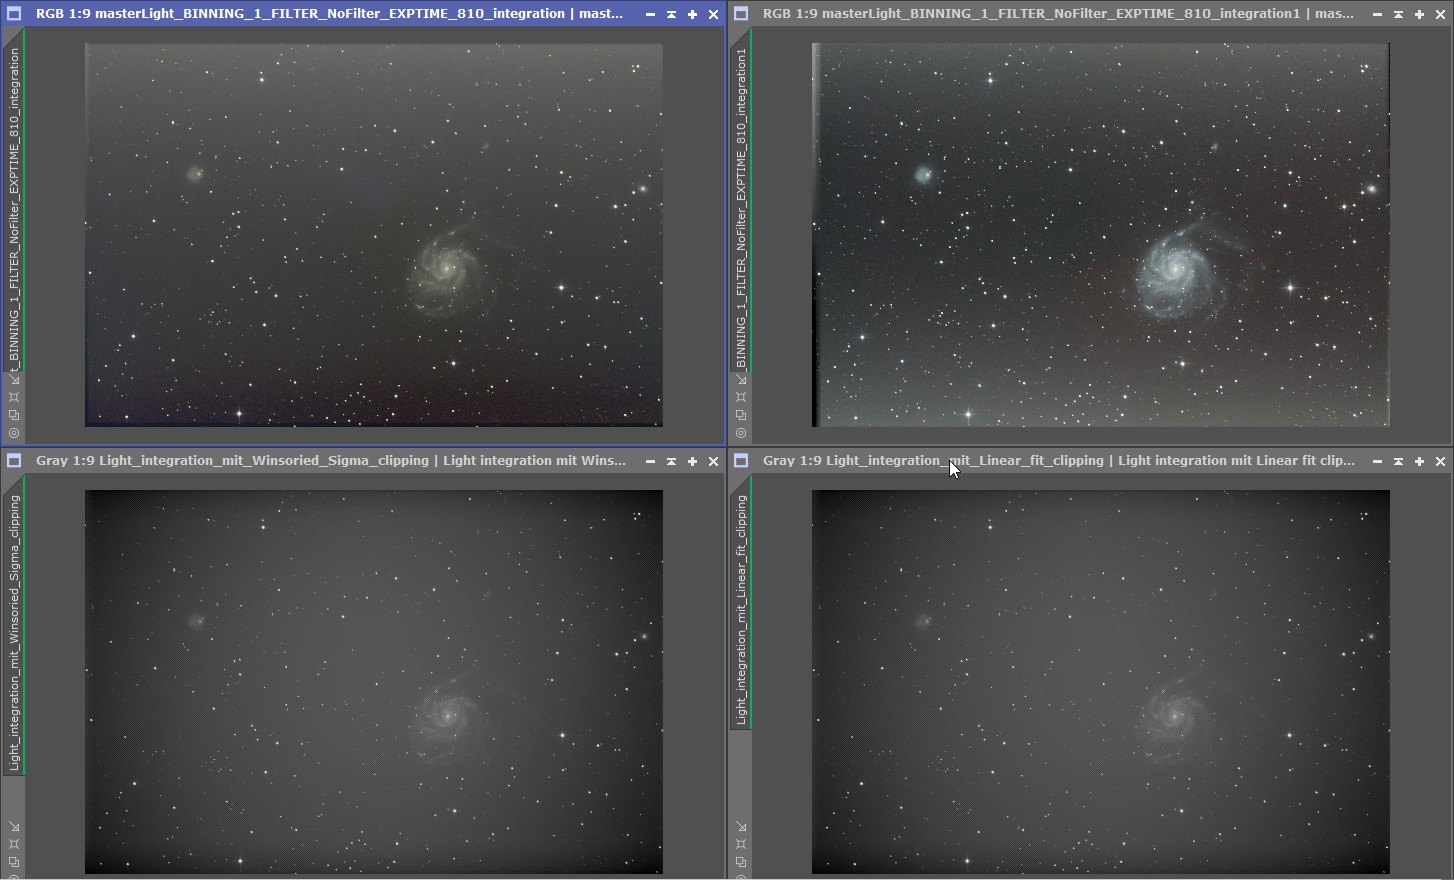Maximize the Linear fit clipping window

coord(1419,462)
